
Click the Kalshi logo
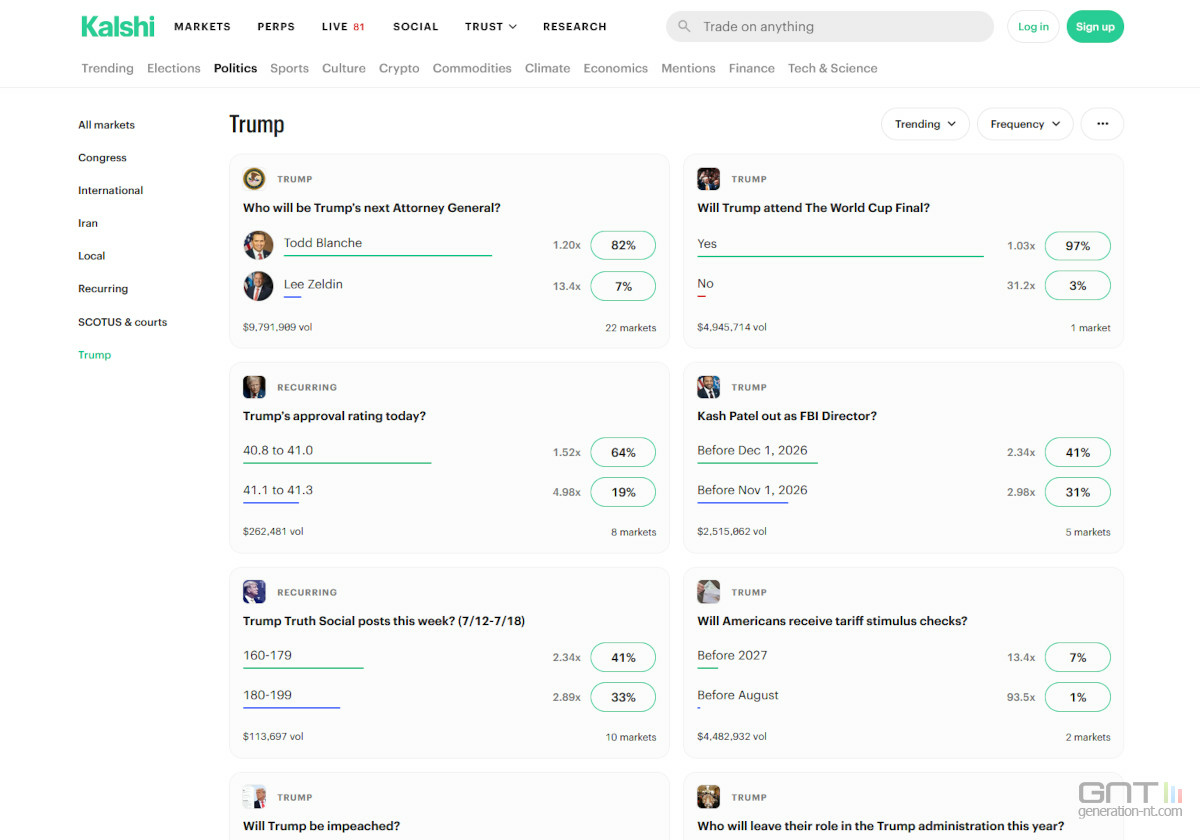coord(118,26)
